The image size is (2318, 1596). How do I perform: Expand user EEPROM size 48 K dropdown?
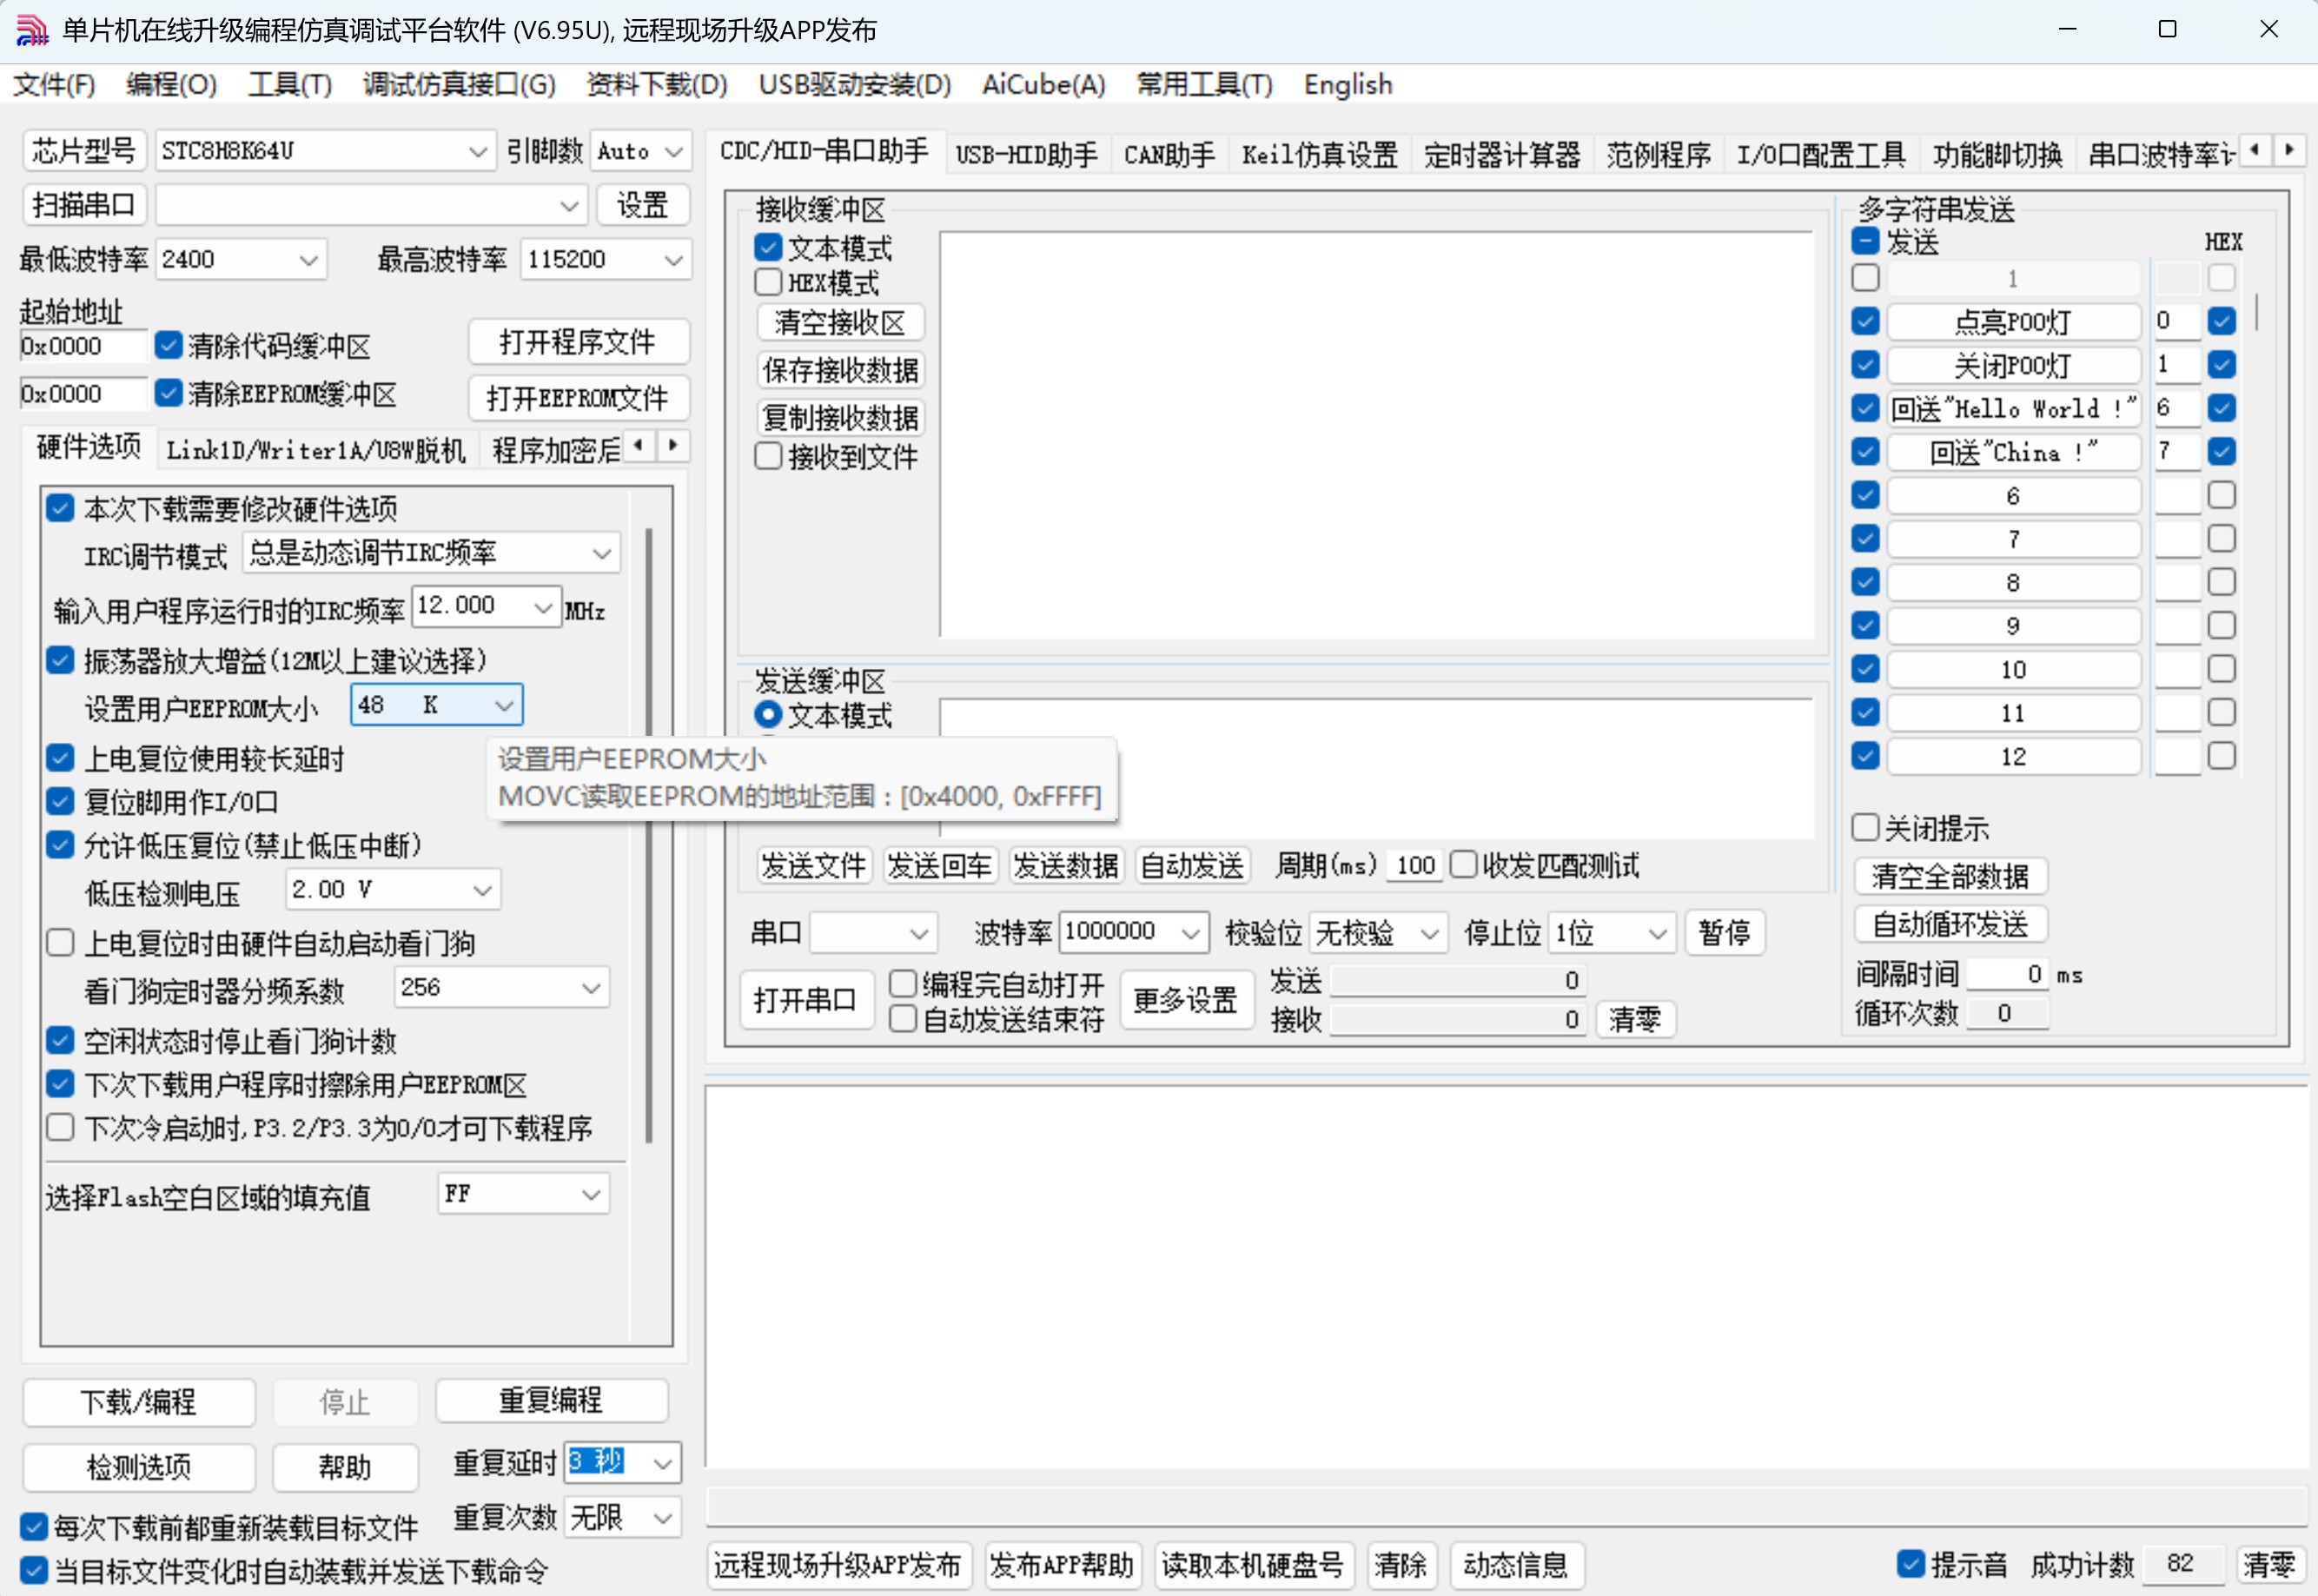[503, 705]
